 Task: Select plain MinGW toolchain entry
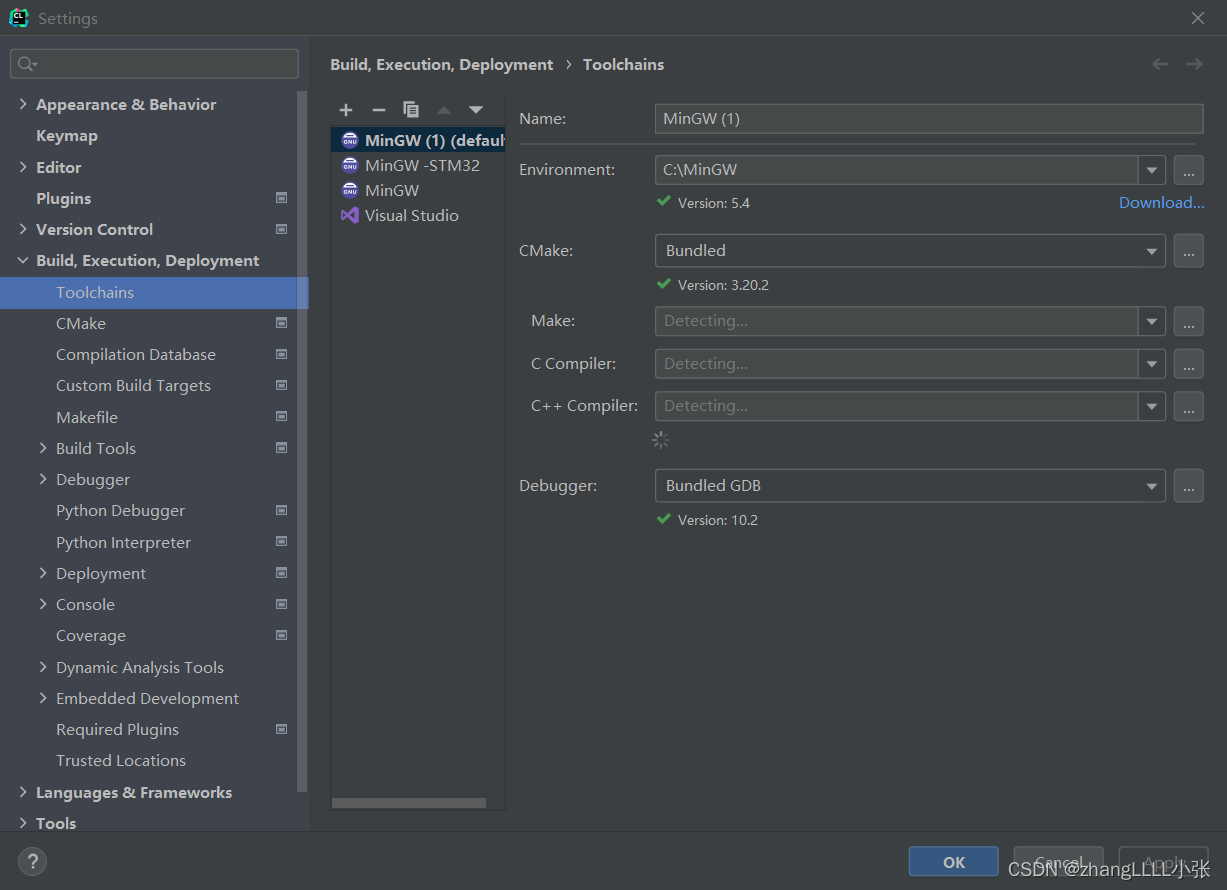click(418, 190)
